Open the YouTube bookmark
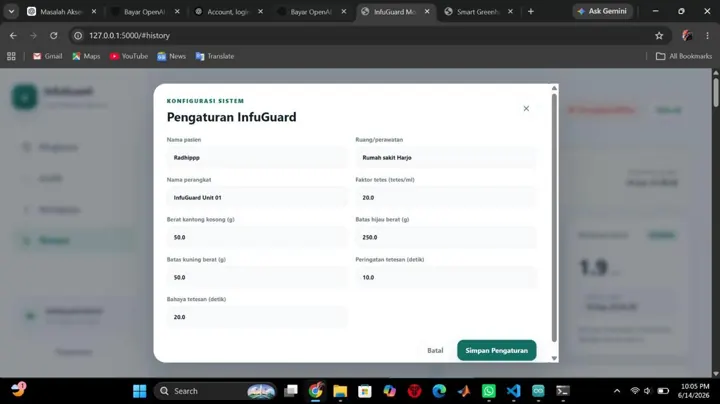Viewport: 720px width, 404px height. coord(129,56)
